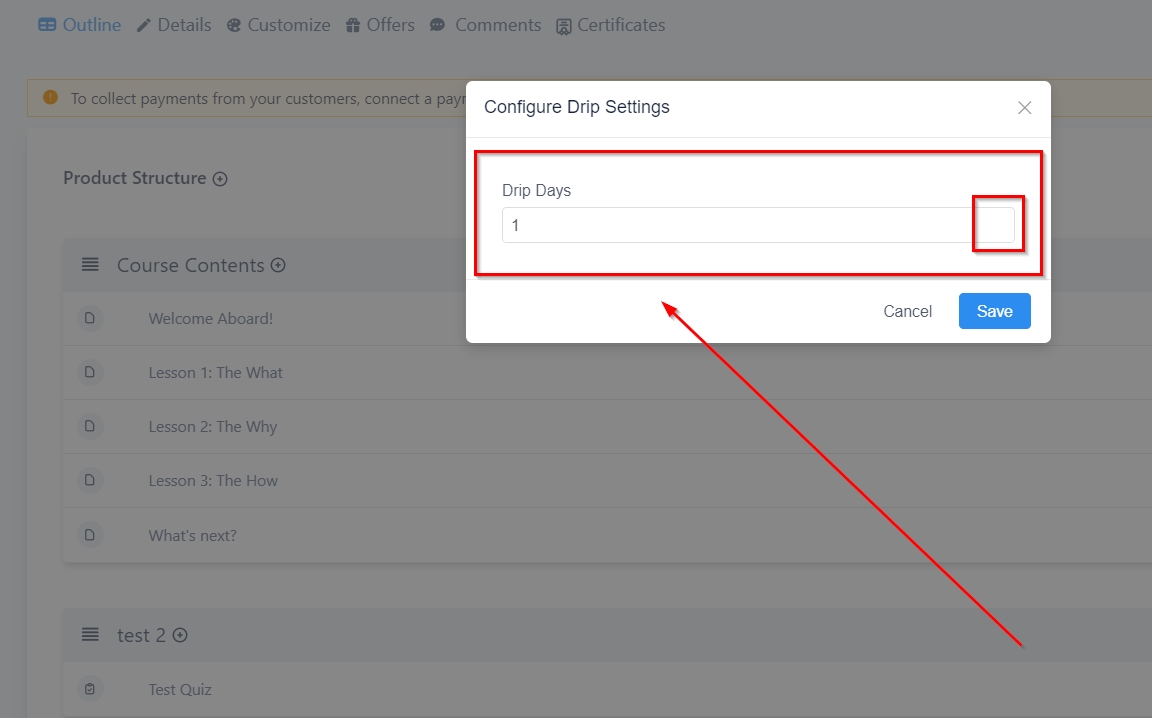Save the drip settings
1152x718 pixels.
click(x=994, y=311)
